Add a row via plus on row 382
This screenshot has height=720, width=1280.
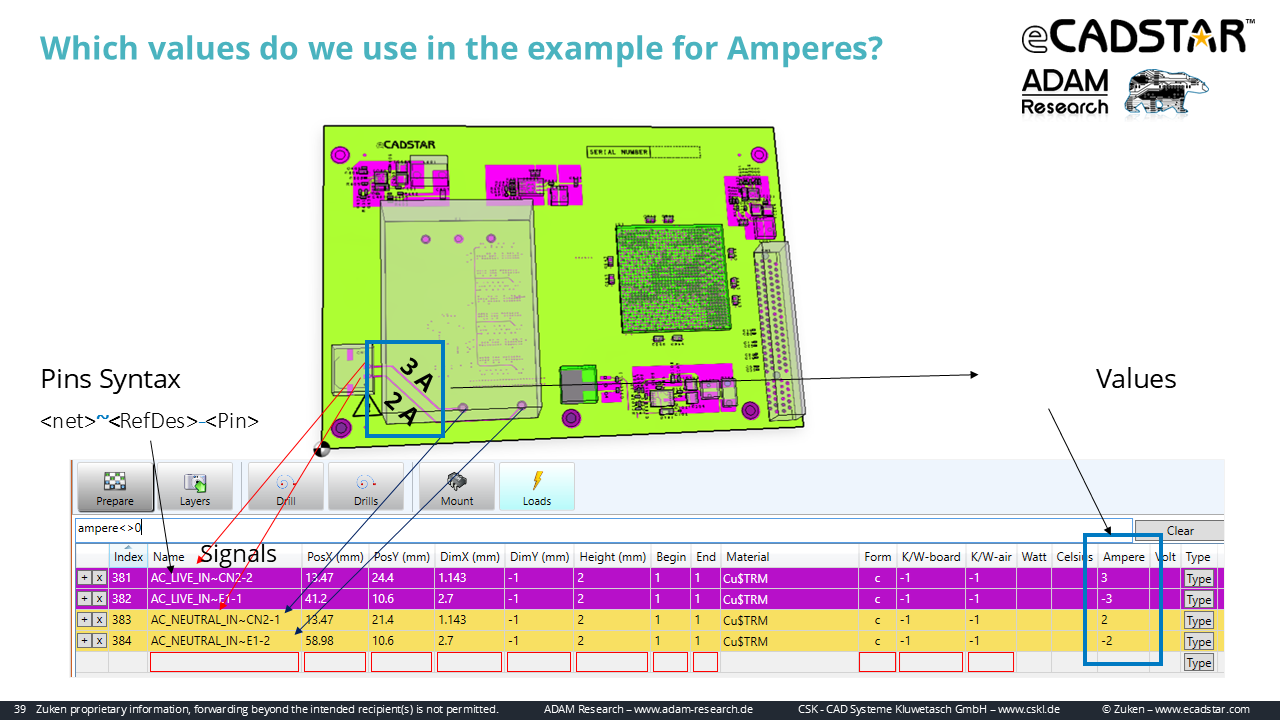point(84,599)
